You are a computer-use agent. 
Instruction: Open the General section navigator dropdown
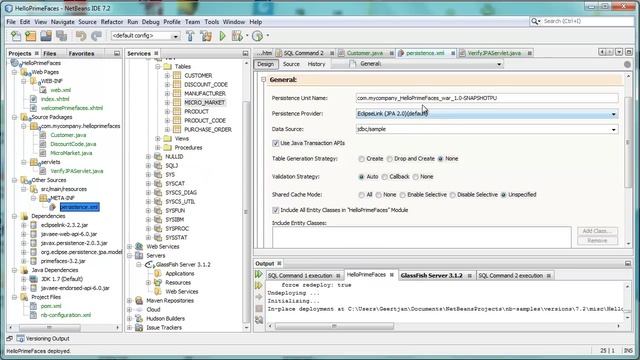tap(499, 64)
